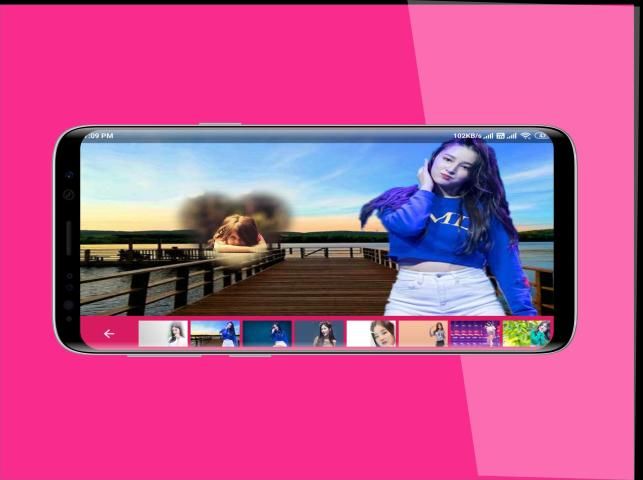This screenshot has height=480, width=643.
Task: Select the first thumbnail with white background
Action: point(163,334)
